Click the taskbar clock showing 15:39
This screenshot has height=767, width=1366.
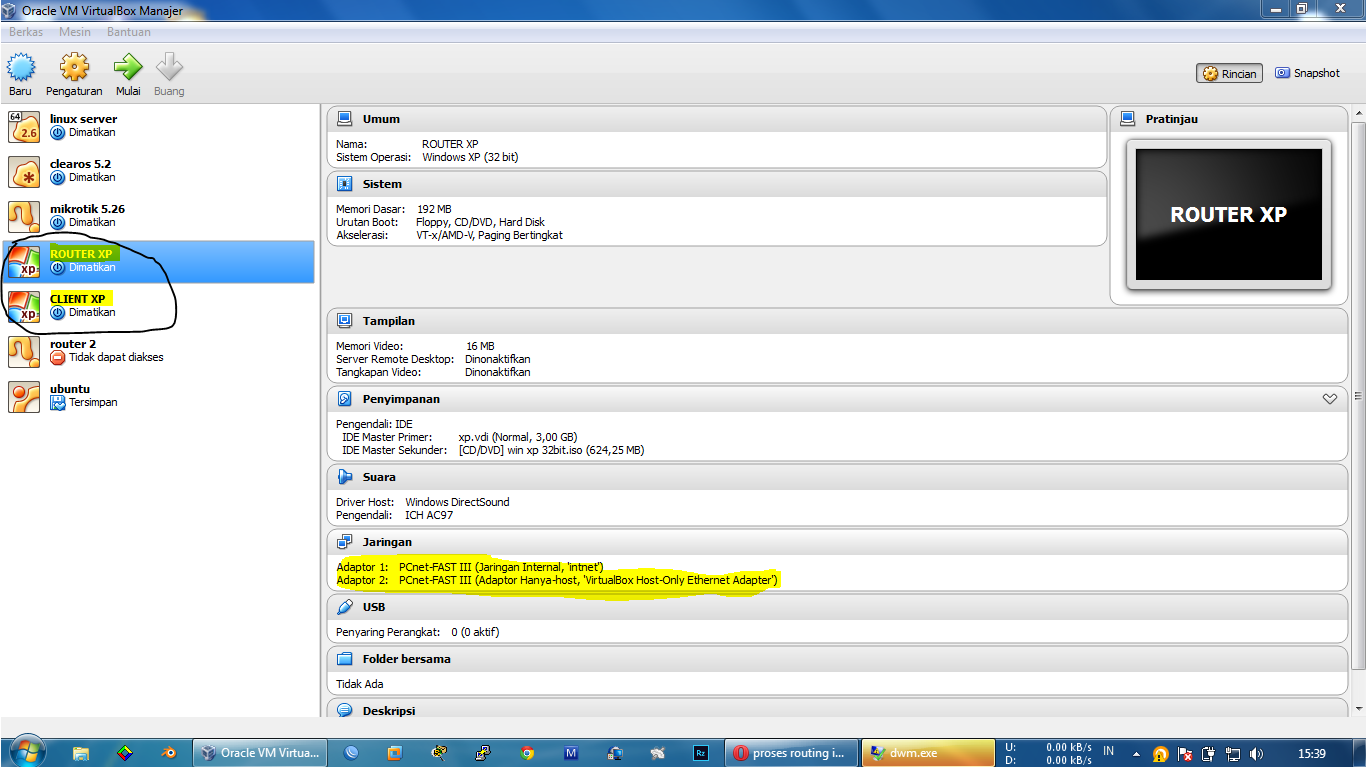(x=1311, y=754)
